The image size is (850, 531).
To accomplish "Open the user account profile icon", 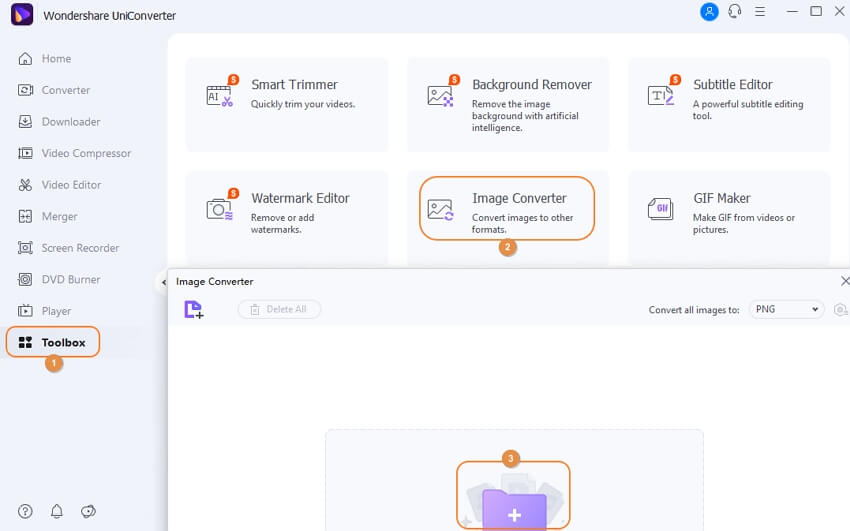I will coord(709,11).
